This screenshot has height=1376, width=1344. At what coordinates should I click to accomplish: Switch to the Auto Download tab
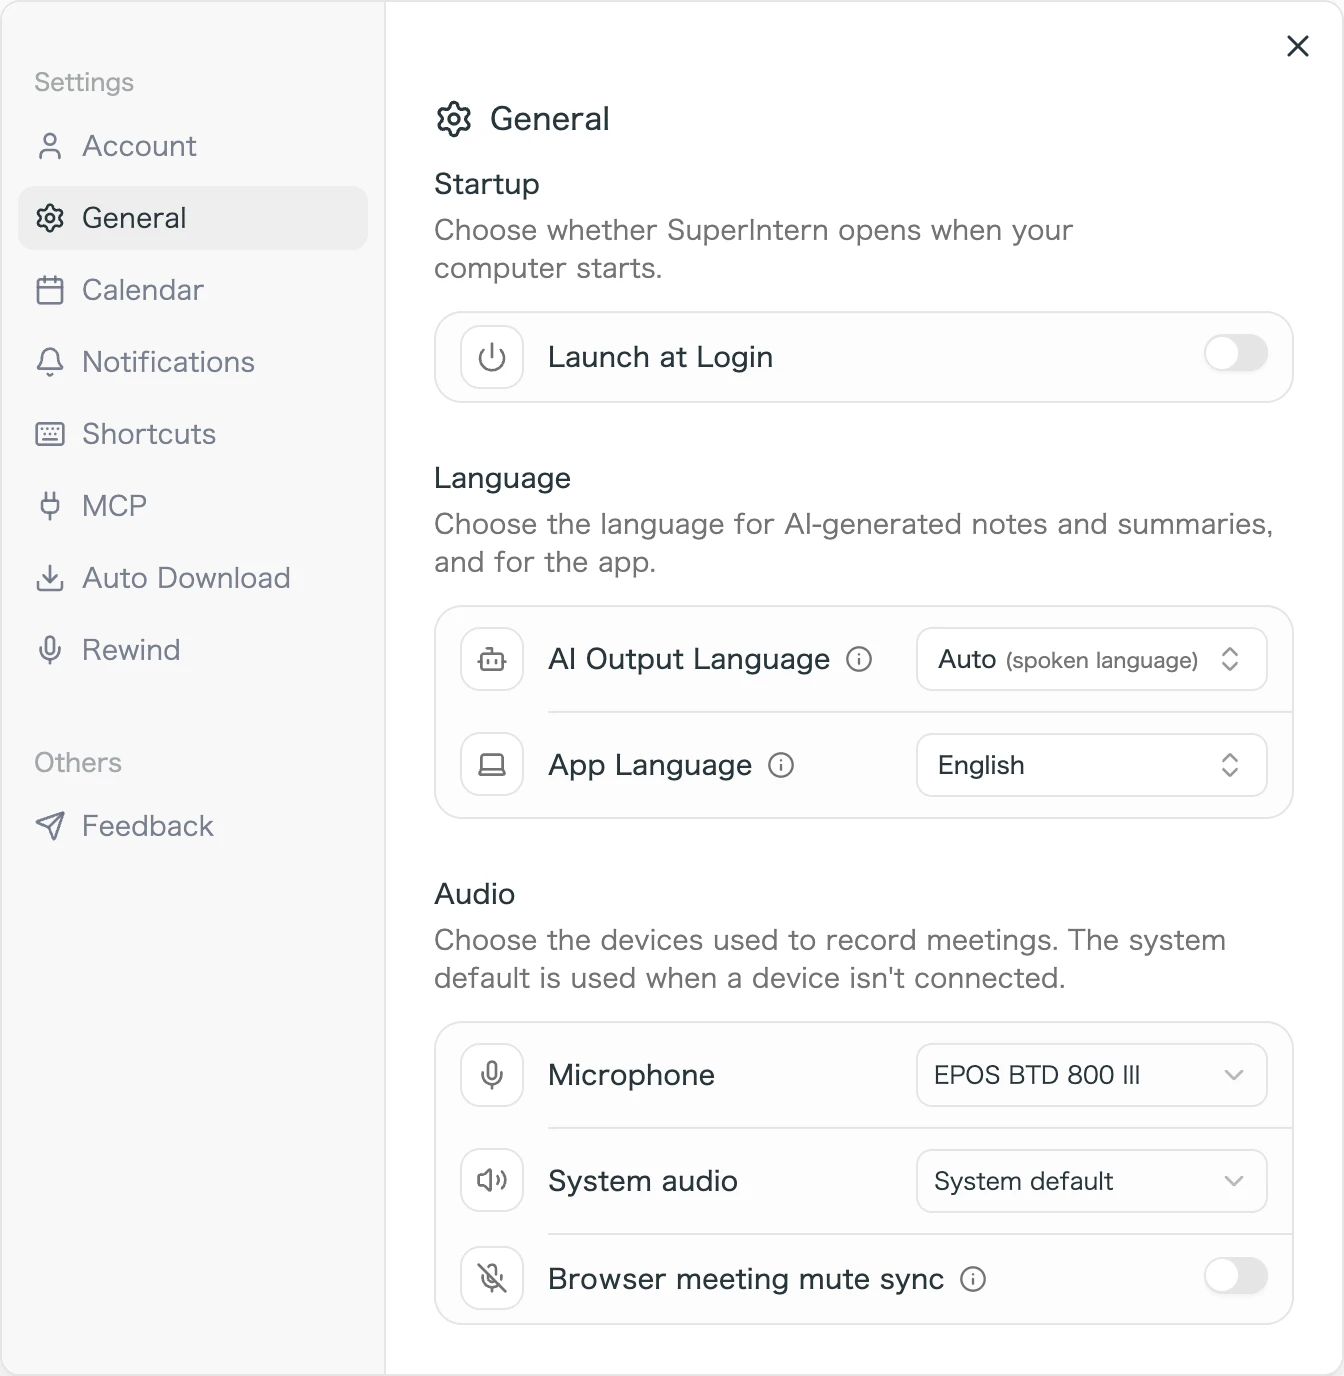[x=193, y=578]
